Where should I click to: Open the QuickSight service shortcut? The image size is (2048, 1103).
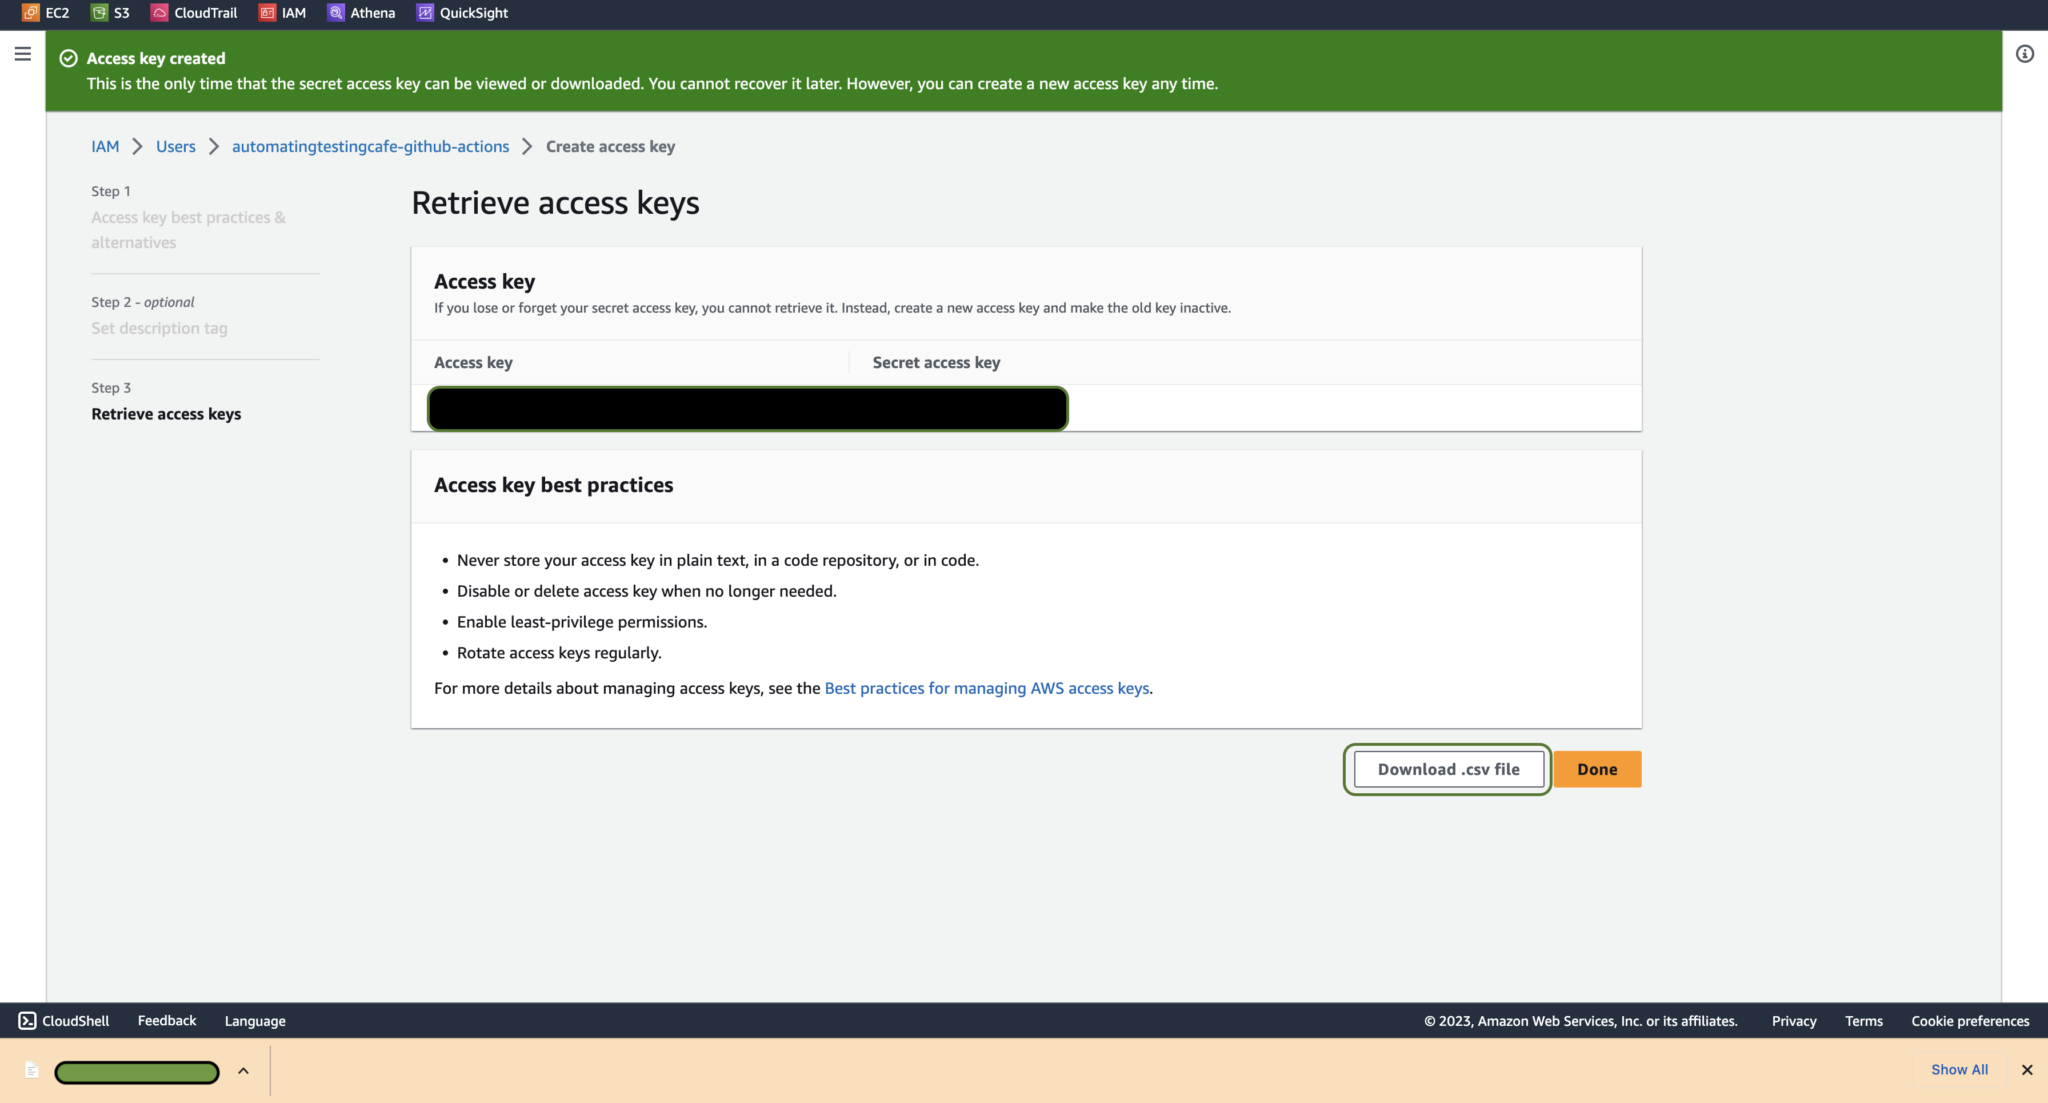click(x=461, y=13)
